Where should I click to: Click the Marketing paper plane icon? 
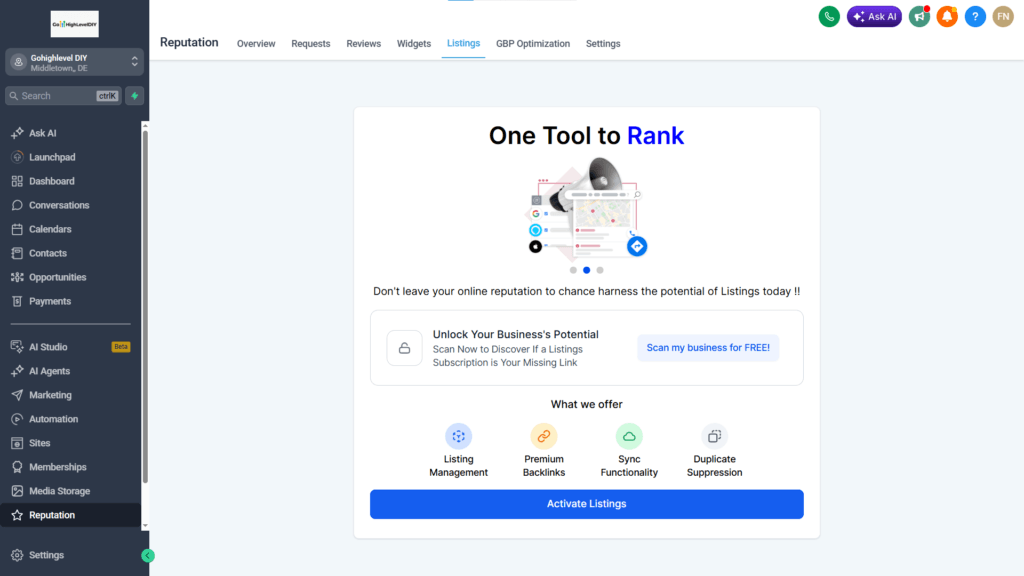[x=17, y=395]
